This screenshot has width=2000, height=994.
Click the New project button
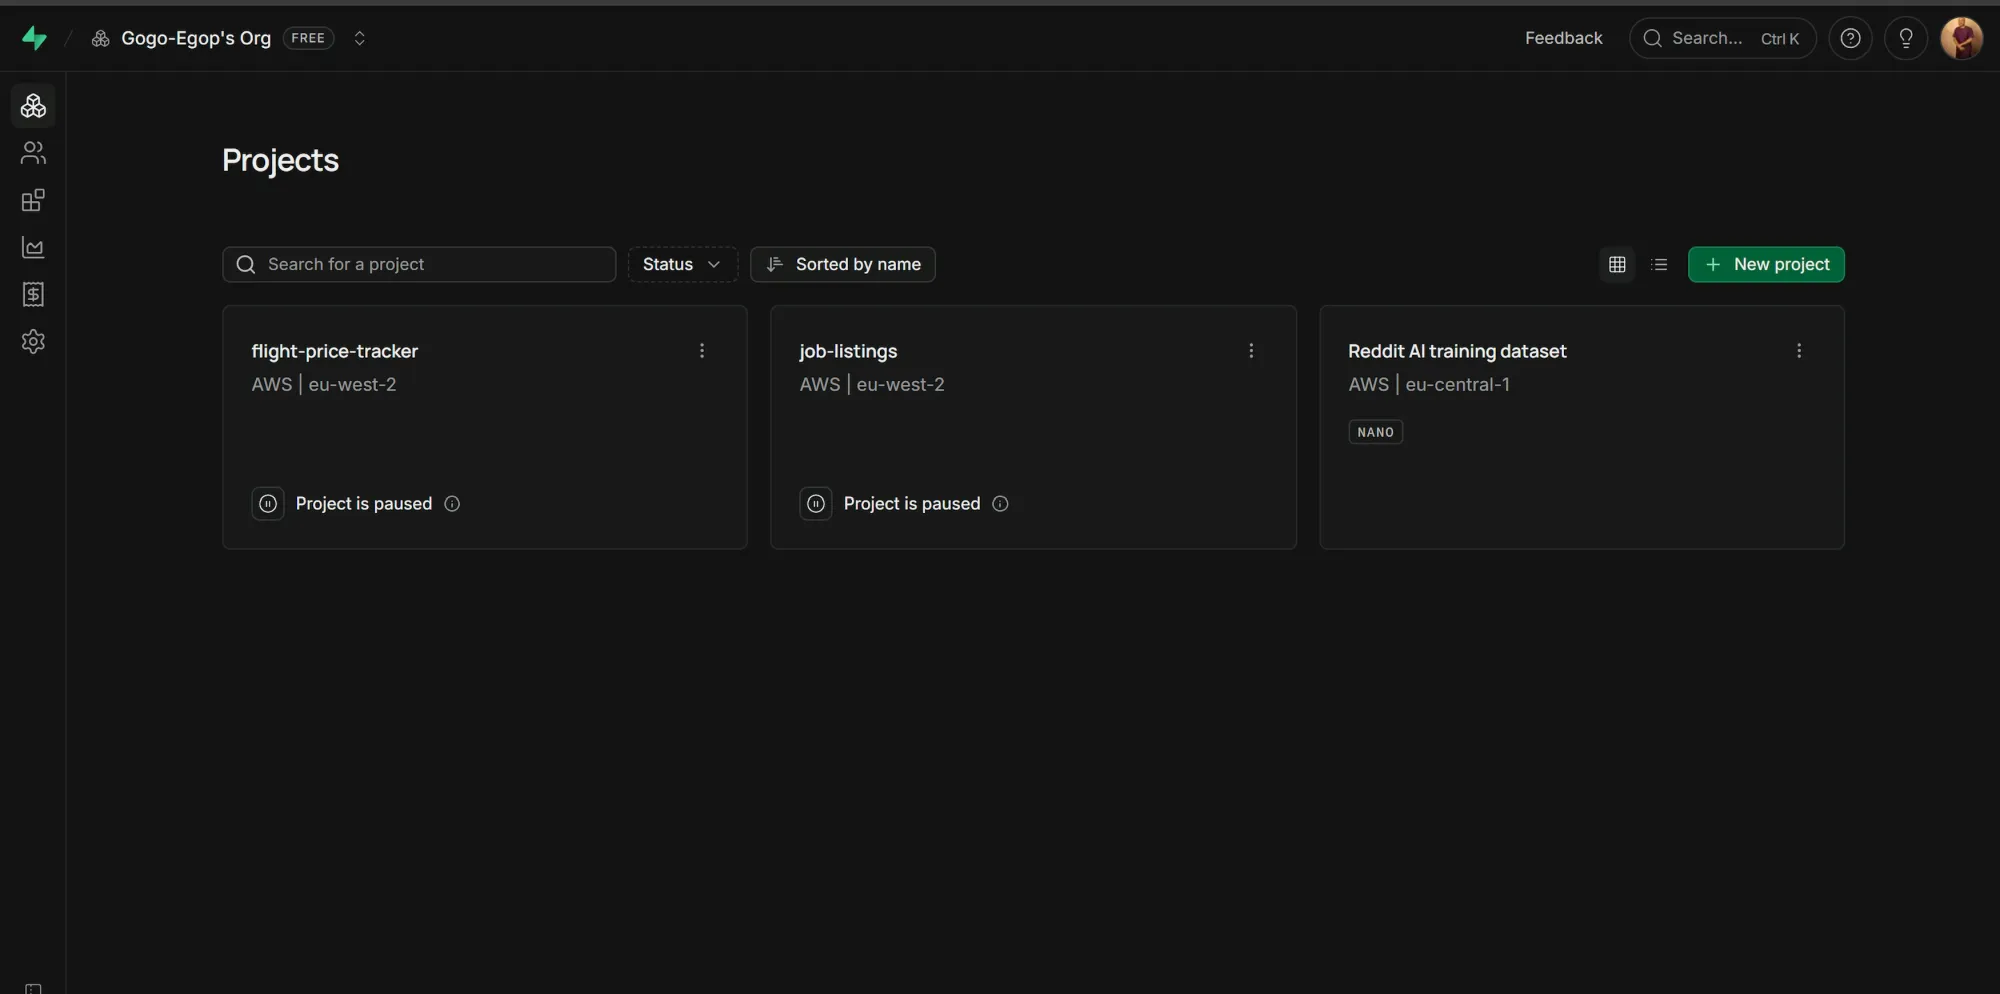tap(1766, 264)
